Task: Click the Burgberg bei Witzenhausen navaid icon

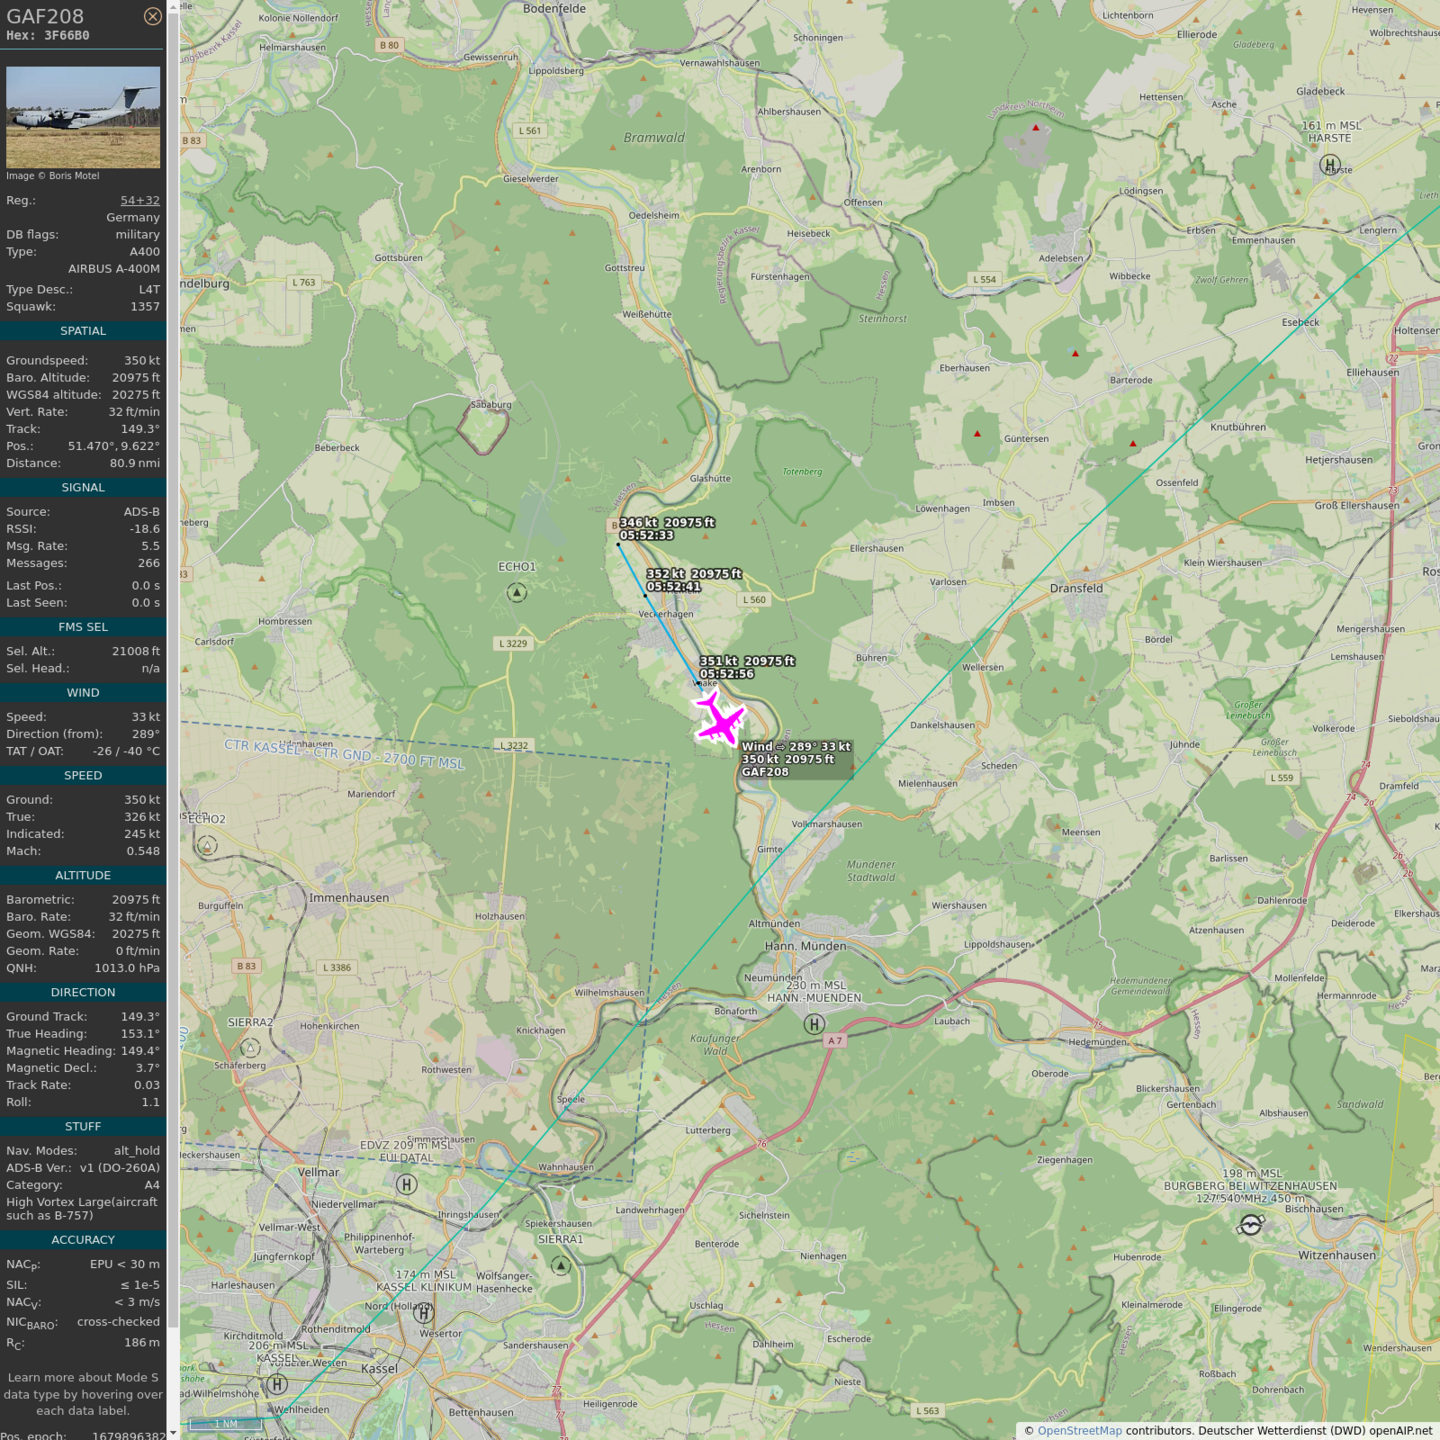Action: tap(1251, 1225)
